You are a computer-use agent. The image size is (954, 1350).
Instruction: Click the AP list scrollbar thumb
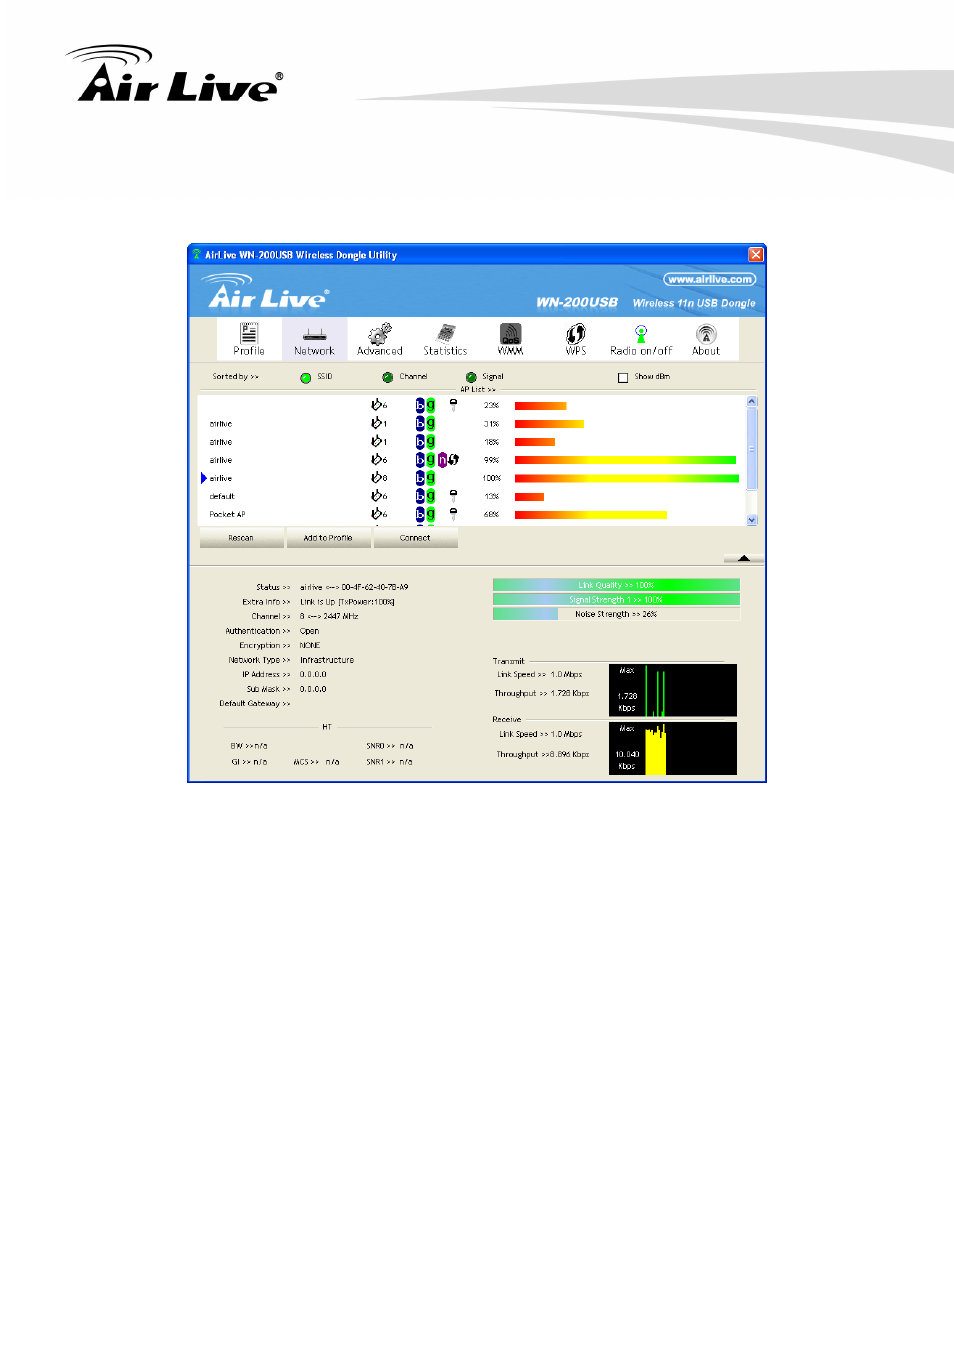coord(752,448)
